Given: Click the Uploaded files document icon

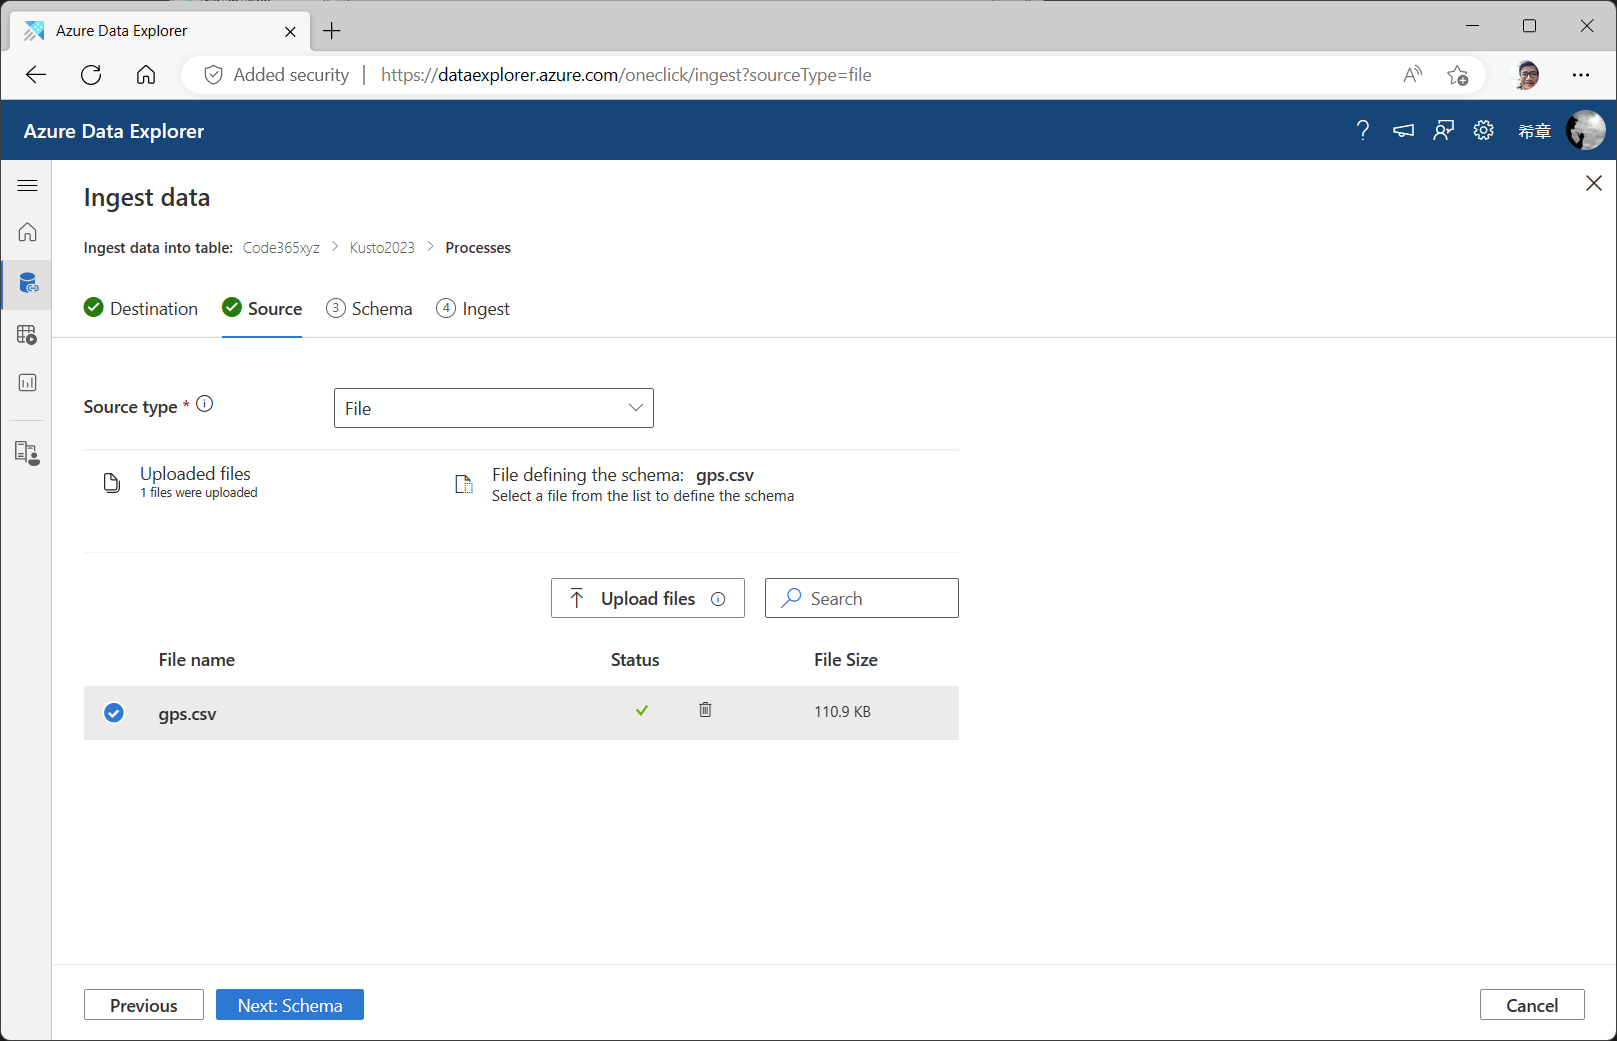Looking at the screenshot, I should point(112,483).
